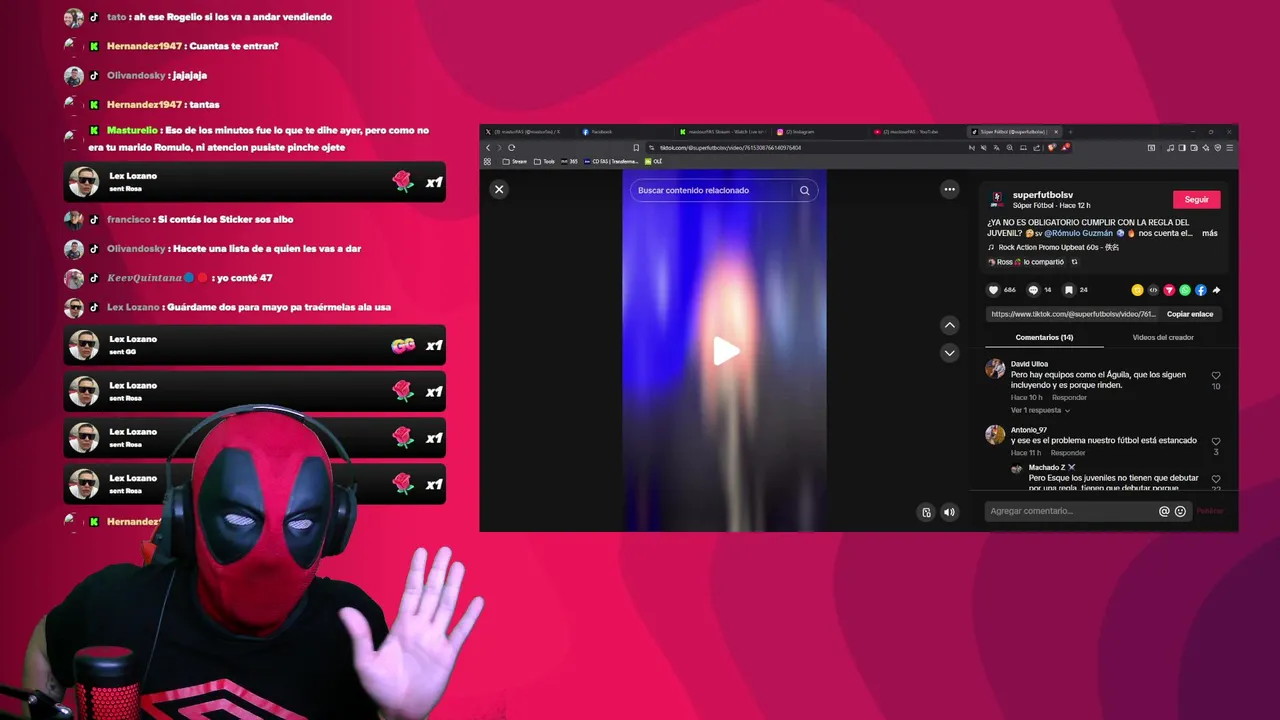Image resolution: width=1280 pixels, height=720 pixels.
Task: Bookmark the video to favorites
Action: tap(1069, 290)
